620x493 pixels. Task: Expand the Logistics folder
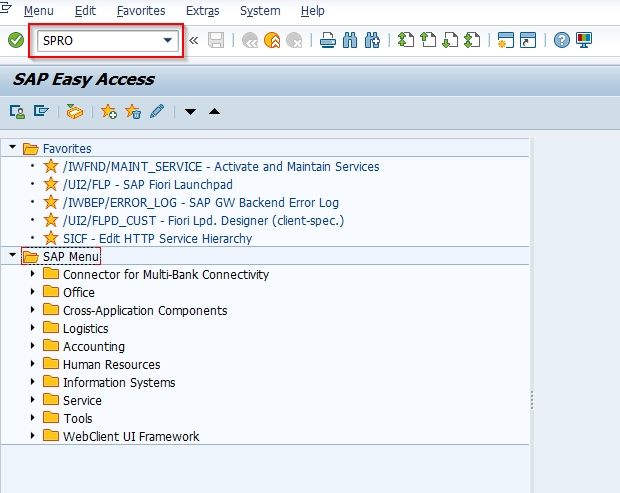point(33,327)
